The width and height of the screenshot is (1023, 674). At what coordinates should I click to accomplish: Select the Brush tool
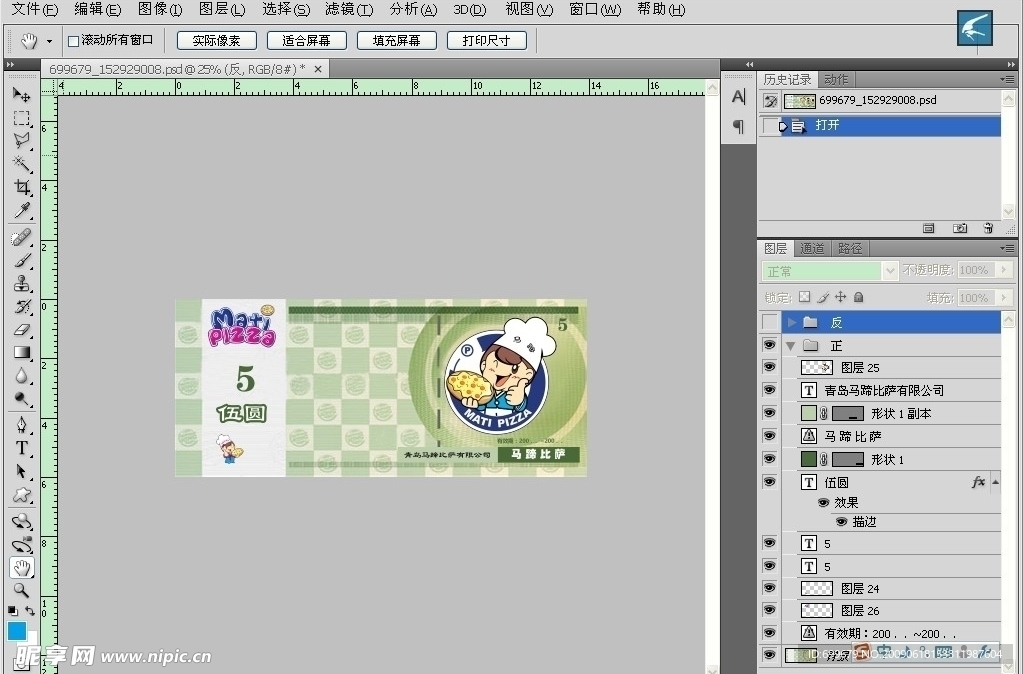[x=22, y=260]
